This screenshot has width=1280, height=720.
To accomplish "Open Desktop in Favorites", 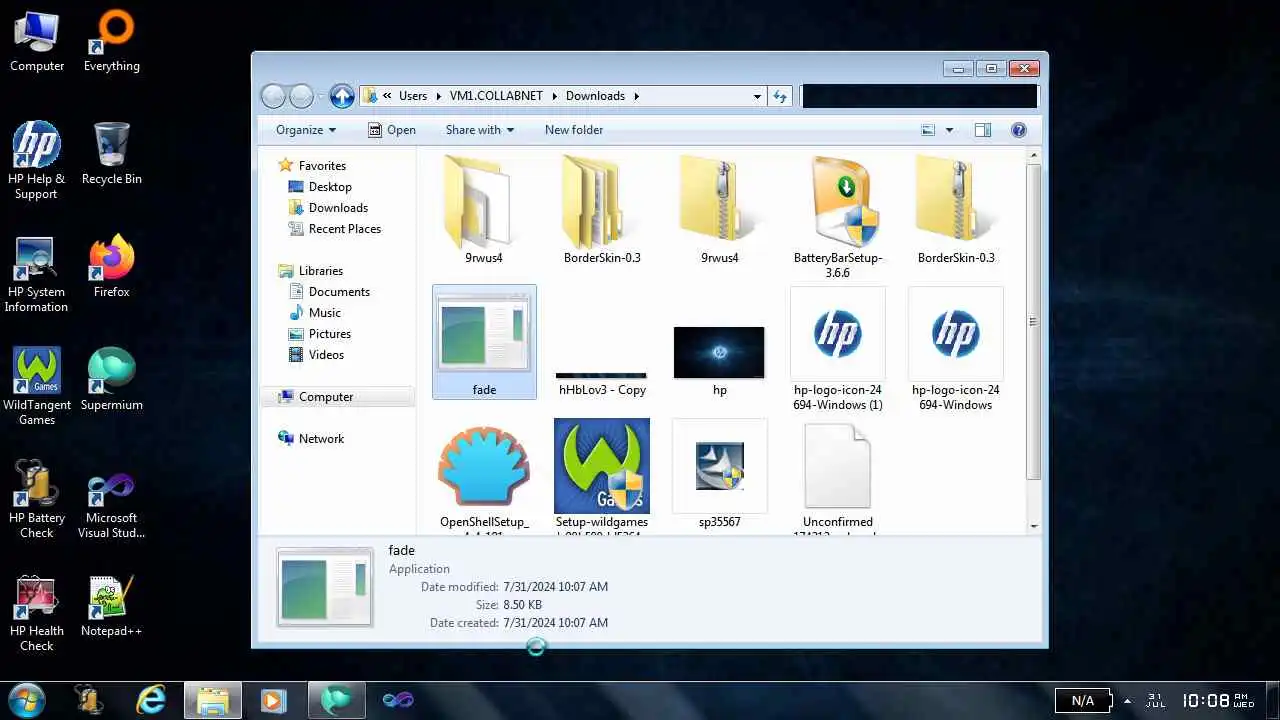I will [330, 187].
